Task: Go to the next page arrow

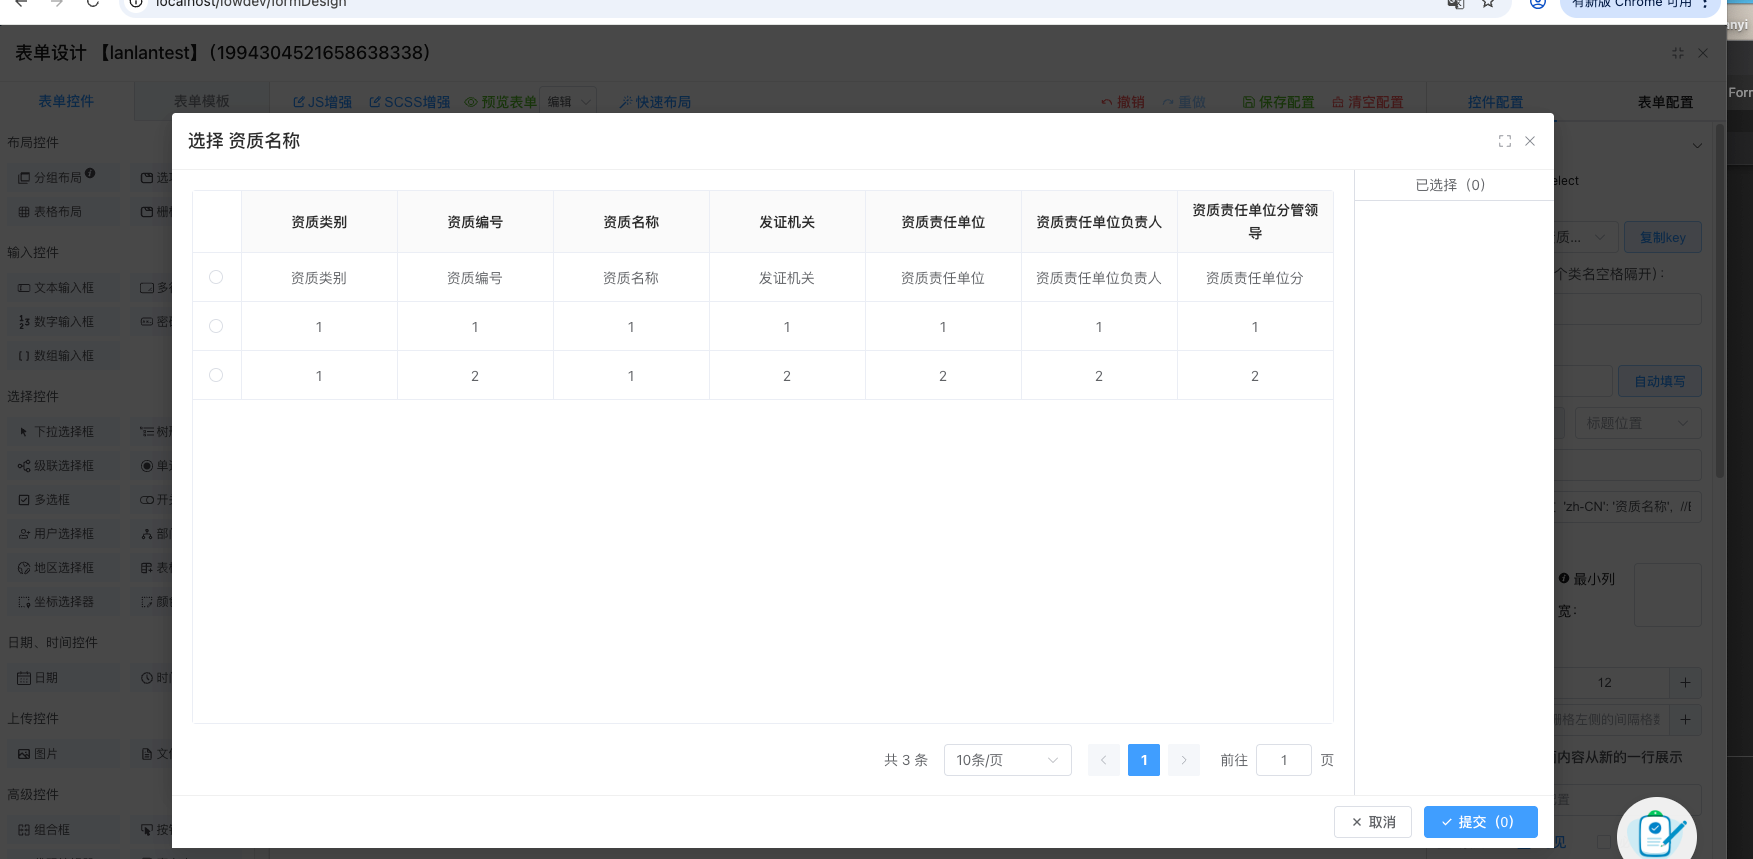Action: 1183,760
